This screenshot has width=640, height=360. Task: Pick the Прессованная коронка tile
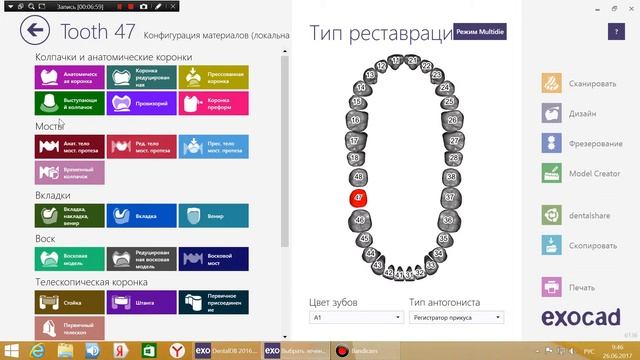point(213,77)
